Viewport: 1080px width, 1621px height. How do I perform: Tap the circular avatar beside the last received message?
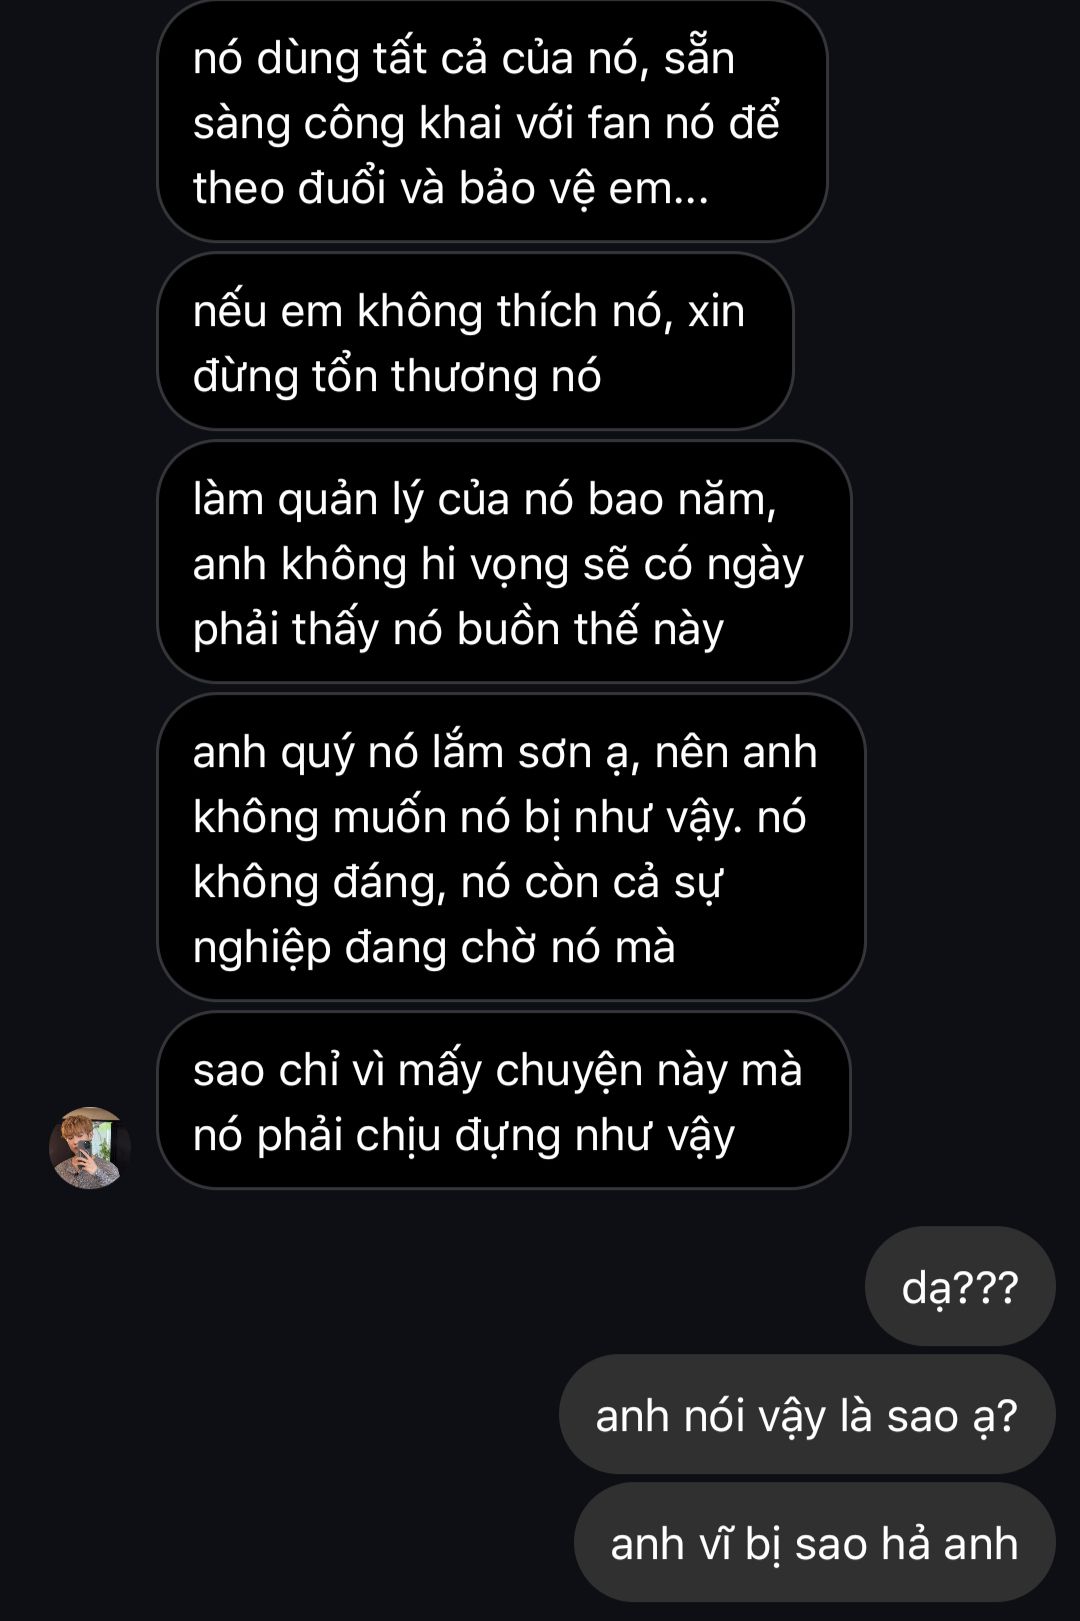(x=90, y=1147)
